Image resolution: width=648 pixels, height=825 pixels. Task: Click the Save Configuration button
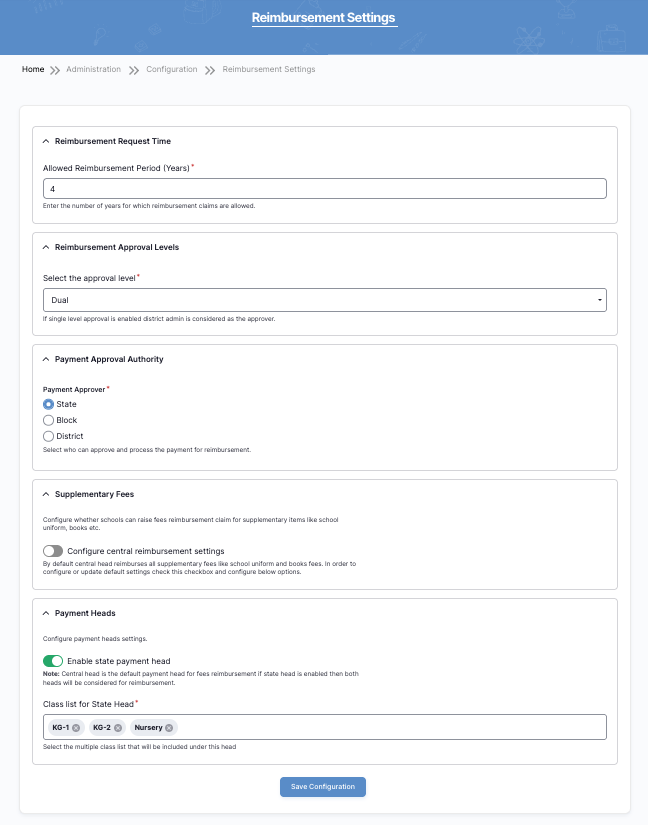[323, 787]
